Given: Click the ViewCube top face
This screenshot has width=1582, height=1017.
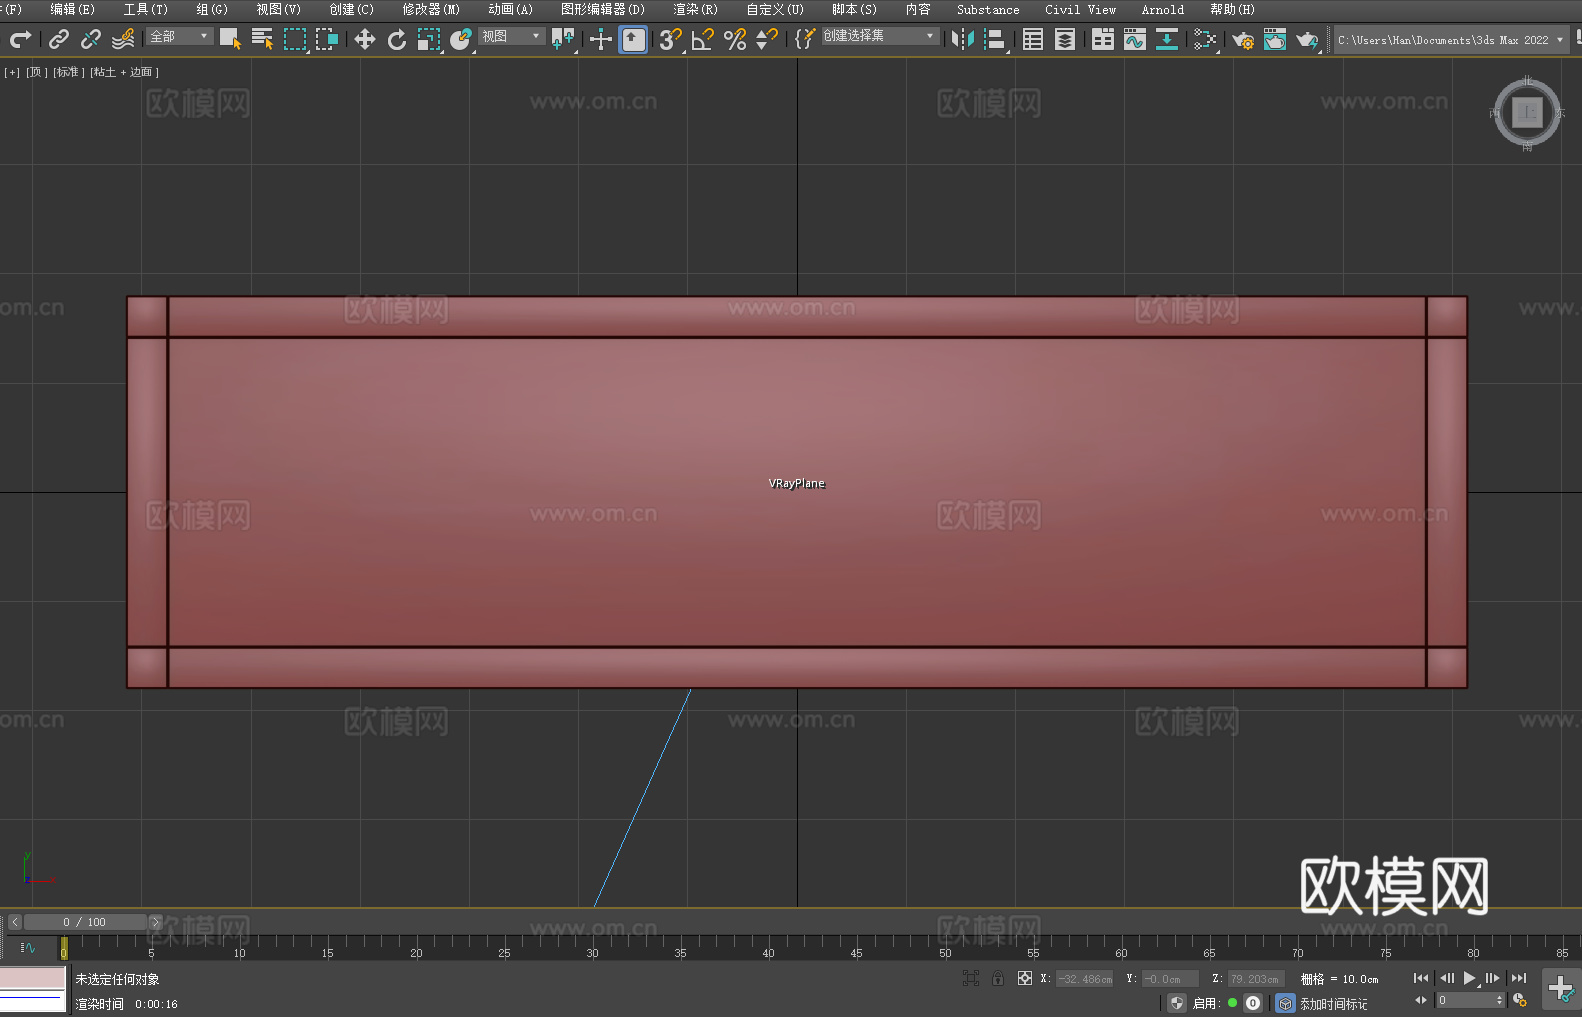Looking at the screenshot, I should click(x=1527, y=112).
